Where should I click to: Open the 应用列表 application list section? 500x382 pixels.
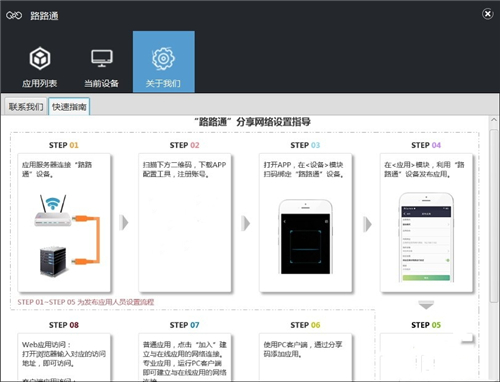40,67
